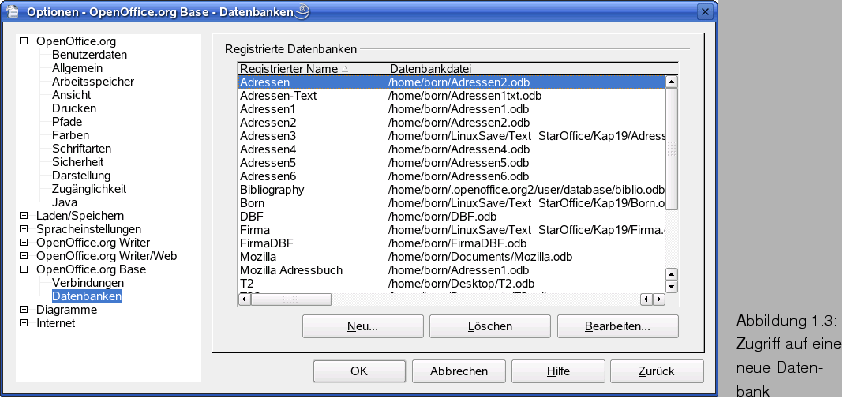Click the Abbrechen button

[459, 371]
